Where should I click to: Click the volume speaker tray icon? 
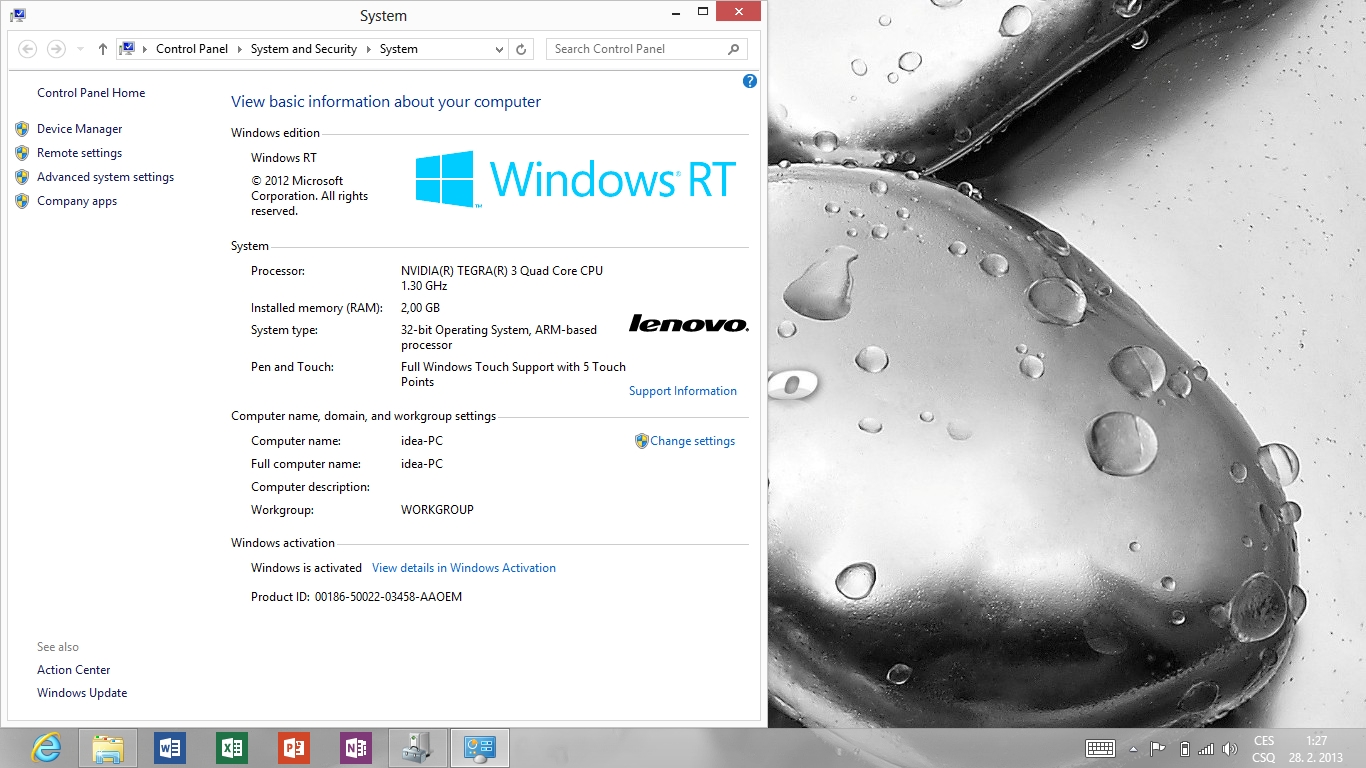point(1230,748)
